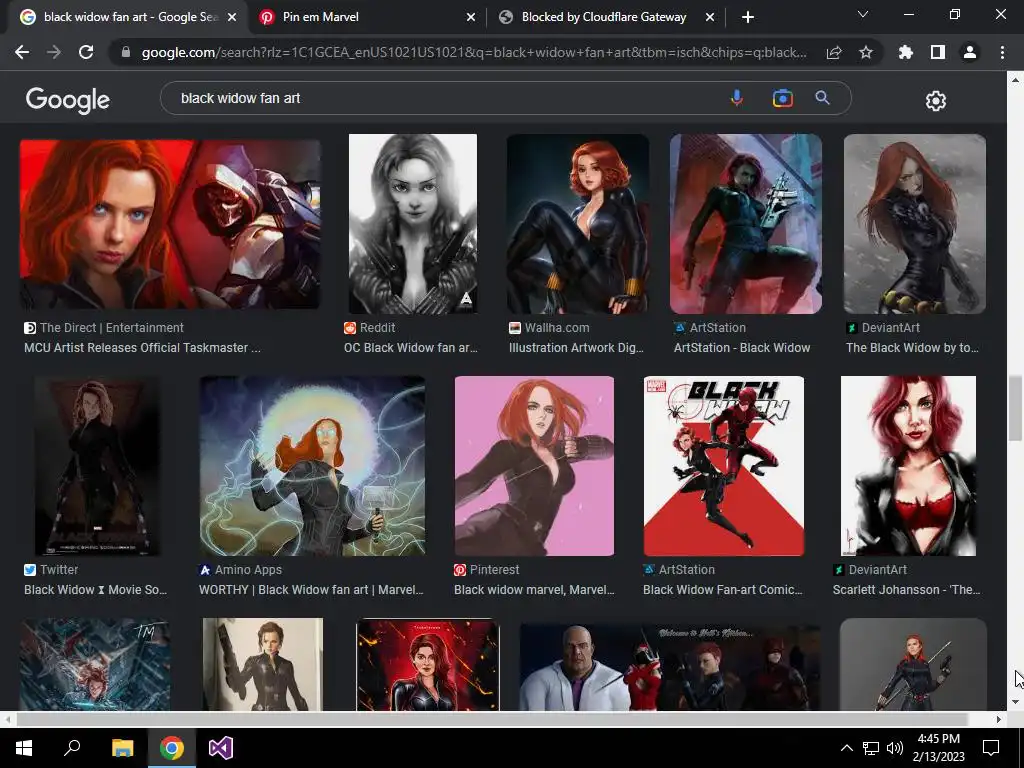
Task: Close the Blocked by Cloudflare Gateway tab
Action: 710,18
